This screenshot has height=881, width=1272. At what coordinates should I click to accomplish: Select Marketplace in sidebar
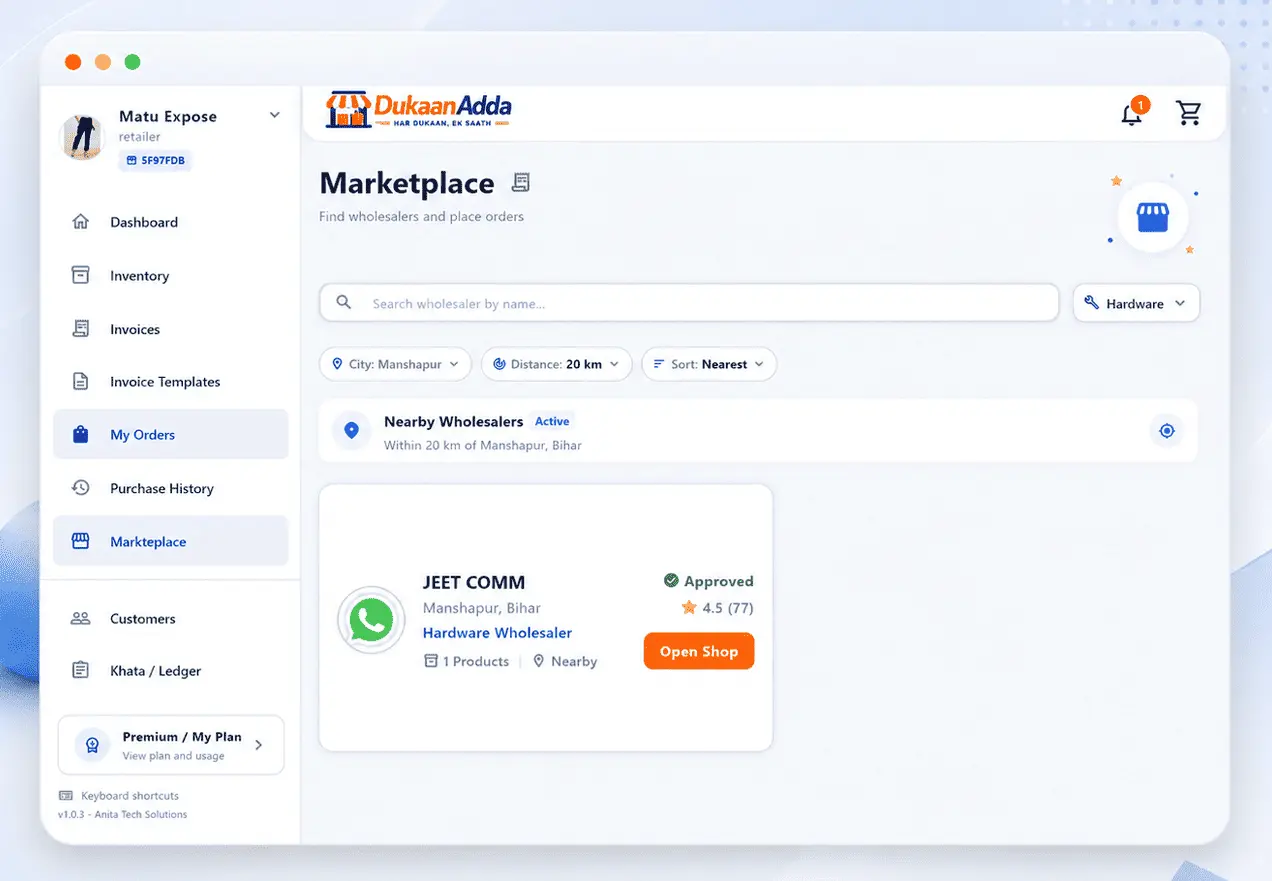[170, 541]
